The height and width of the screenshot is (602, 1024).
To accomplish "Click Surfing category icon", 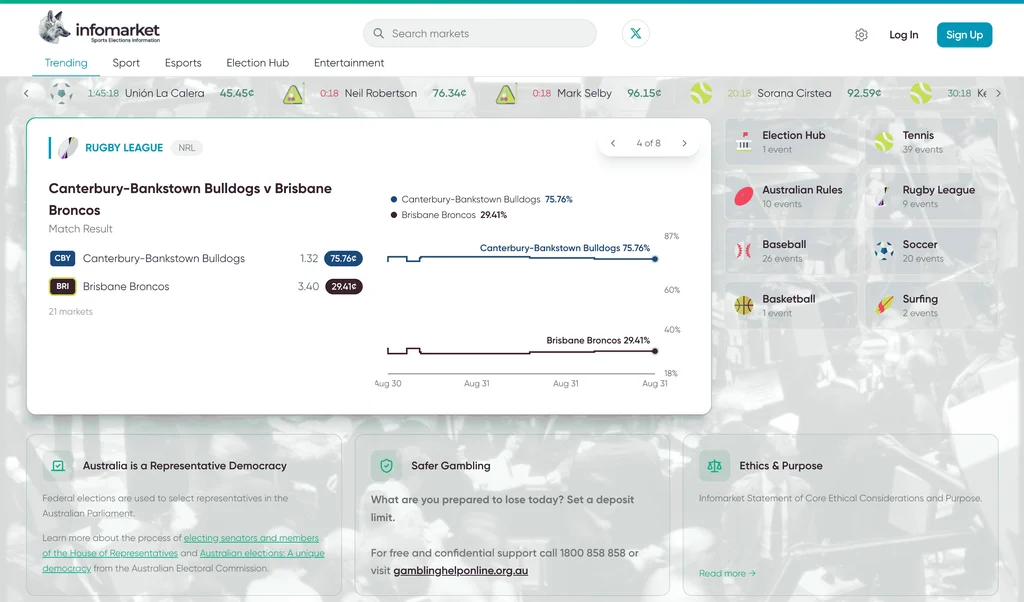I will 884,305.
